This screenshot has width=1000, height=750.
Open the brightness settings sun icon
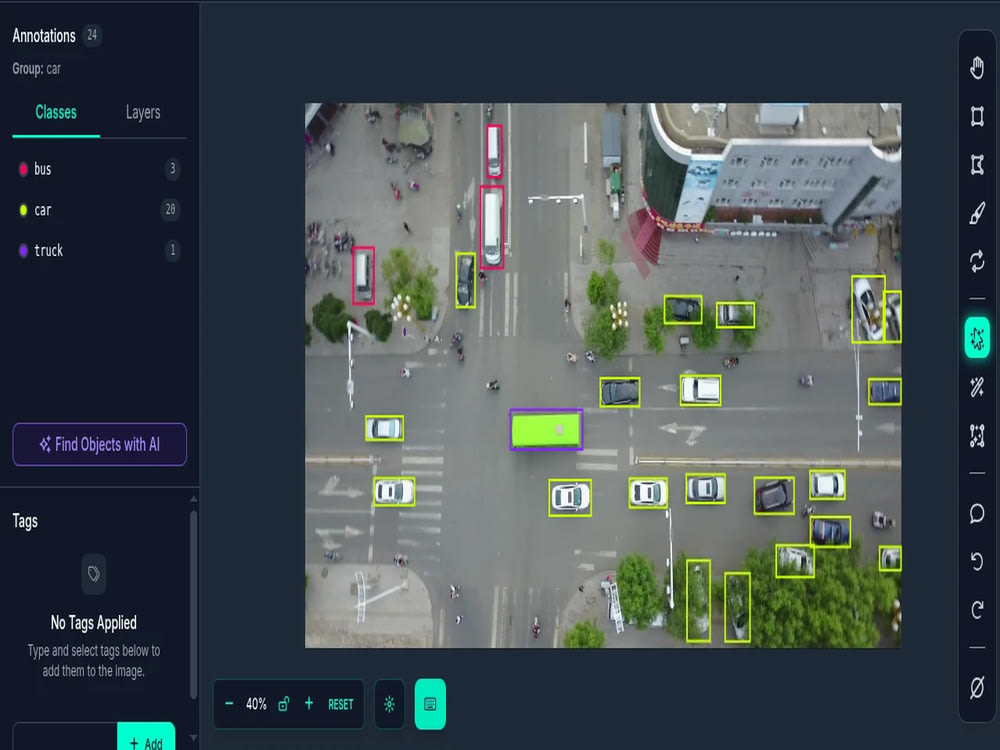(390, 704)
